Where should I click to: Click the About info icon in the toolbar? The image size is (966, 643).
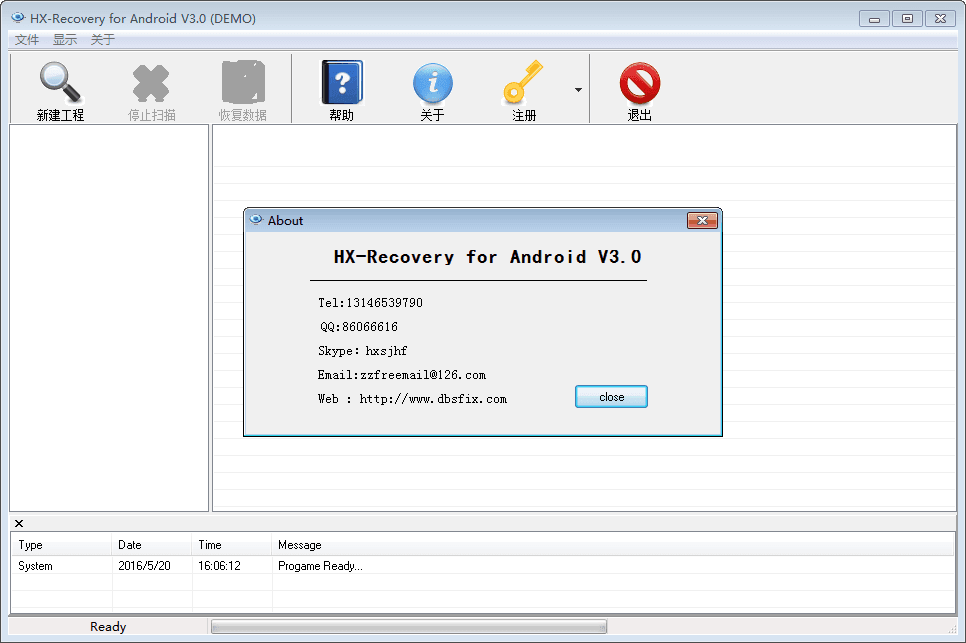click(x=432, y=84)
